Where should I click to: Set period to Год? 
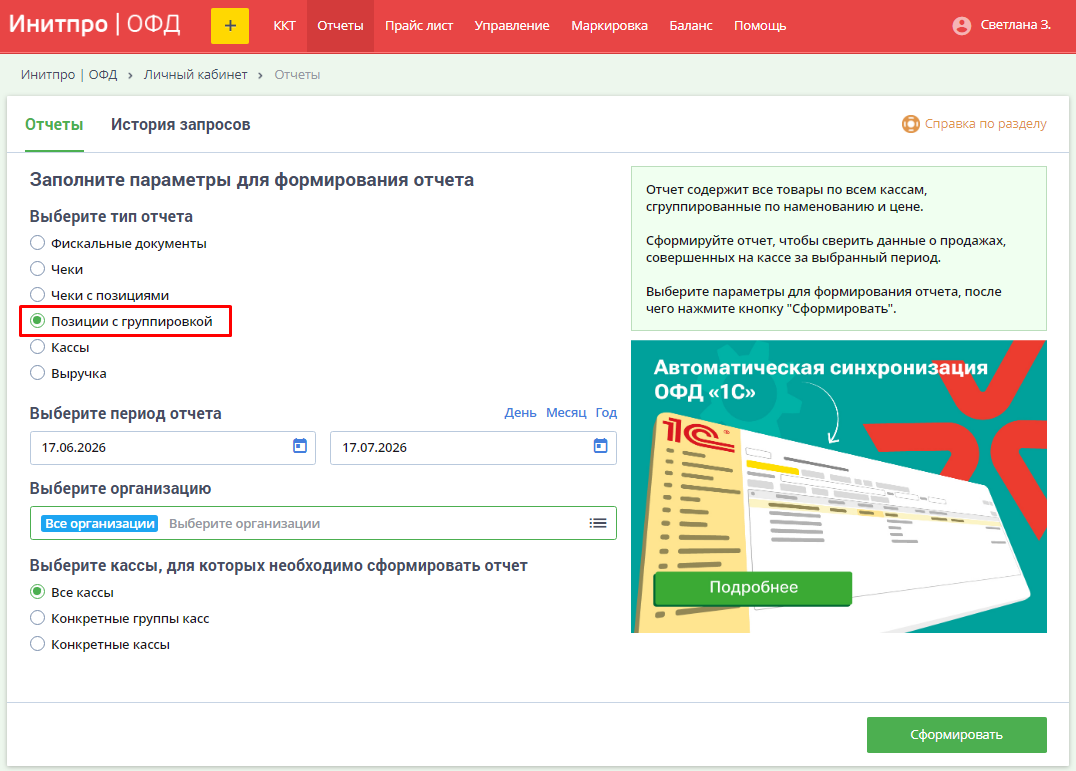[x=606, y=413]
